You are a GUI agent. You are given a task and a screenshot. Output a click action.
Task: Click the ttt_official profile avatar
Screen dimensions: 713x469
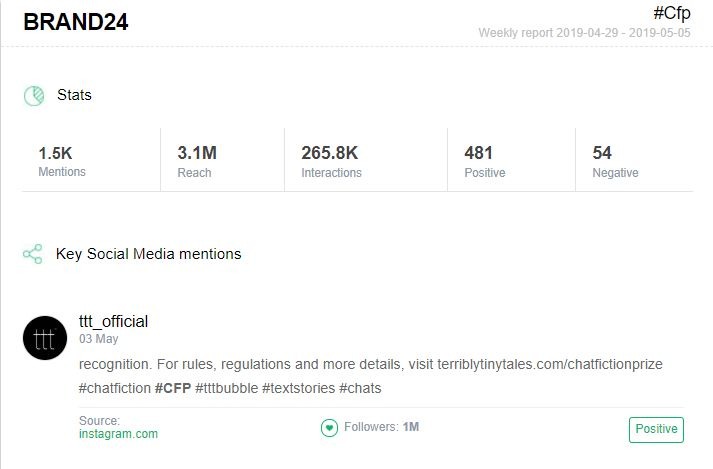pyautogui.click(x=45, y=339)
